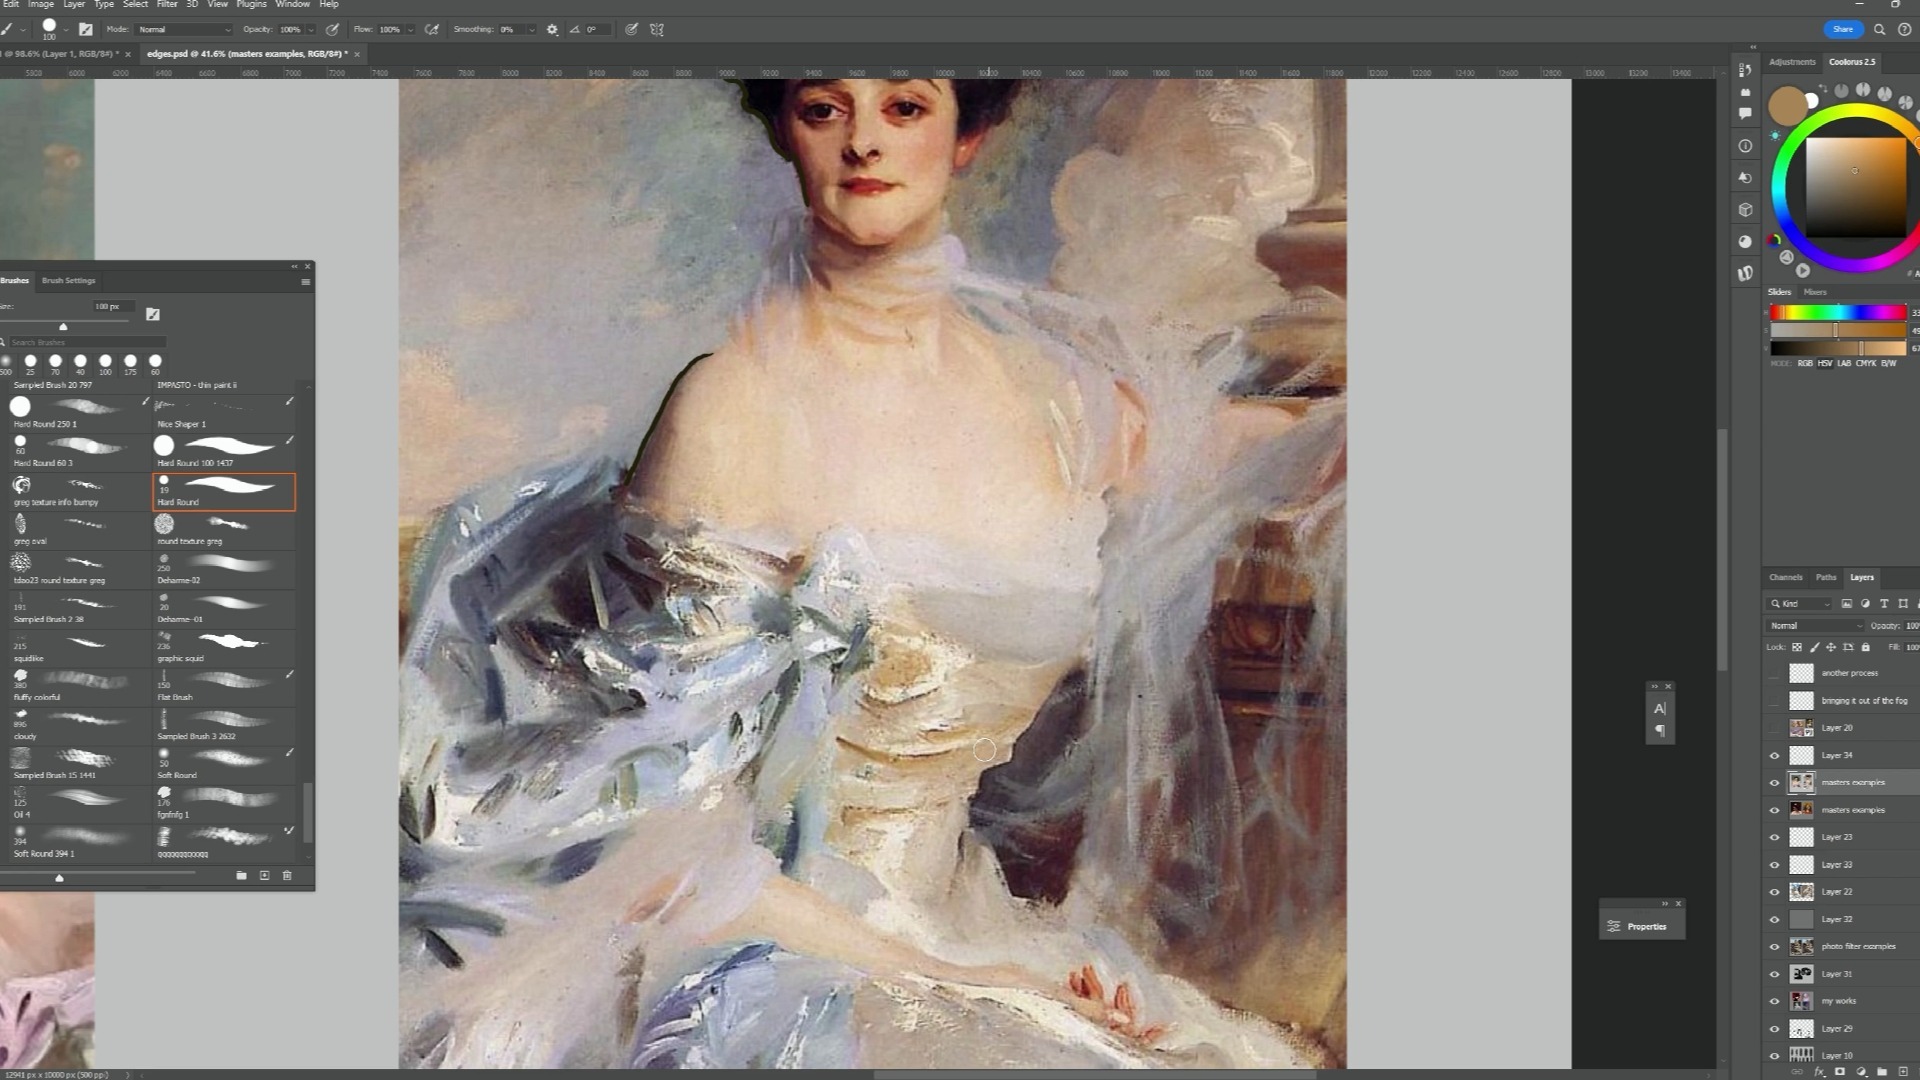
Task: Click the blue Share button
Action: 1843,29
